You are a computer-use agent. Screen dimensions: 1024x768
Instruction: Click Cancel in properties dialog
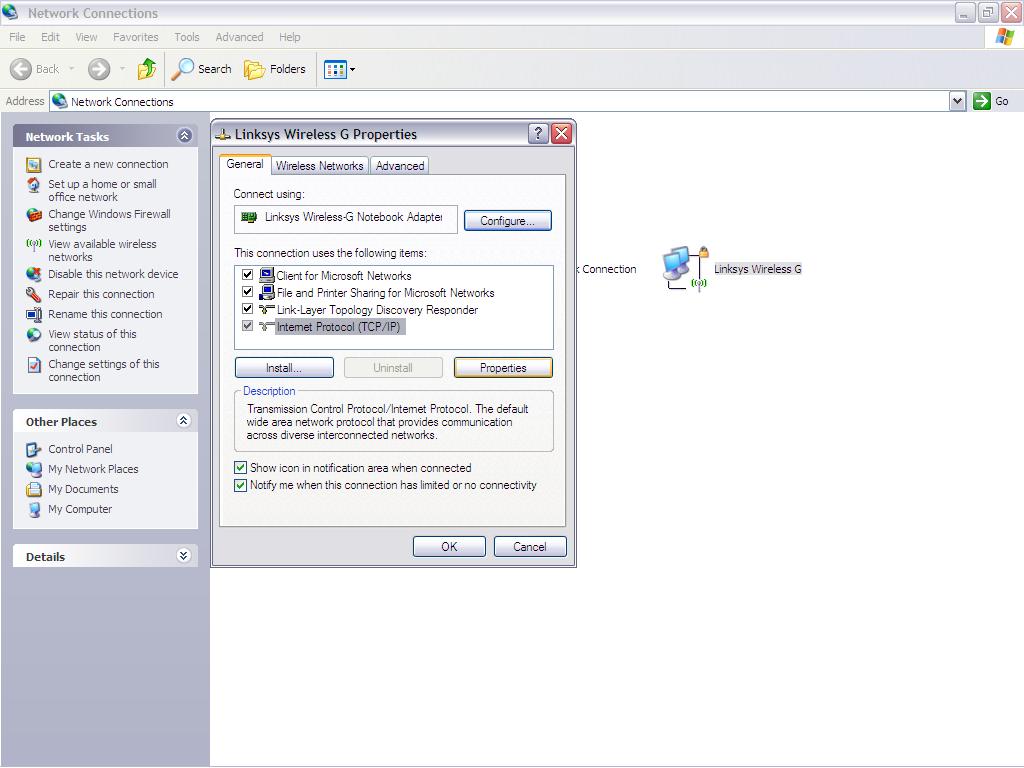coord(530,547)
